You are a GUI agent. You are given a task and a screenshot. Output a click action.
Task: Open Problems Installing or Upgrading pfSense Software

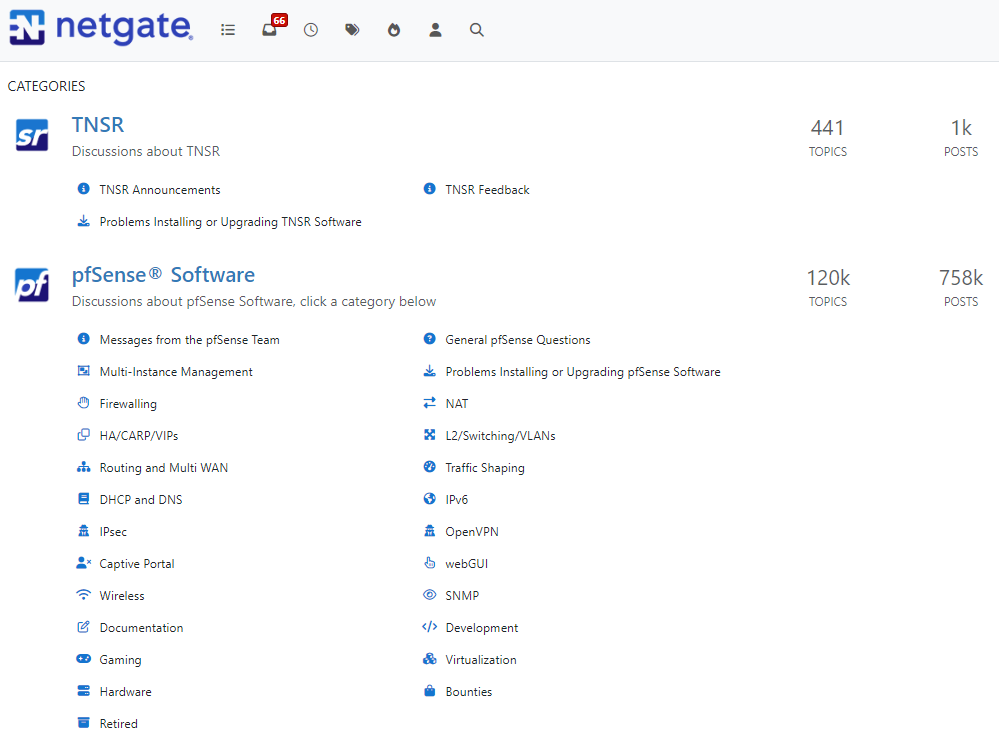(583, 372)
